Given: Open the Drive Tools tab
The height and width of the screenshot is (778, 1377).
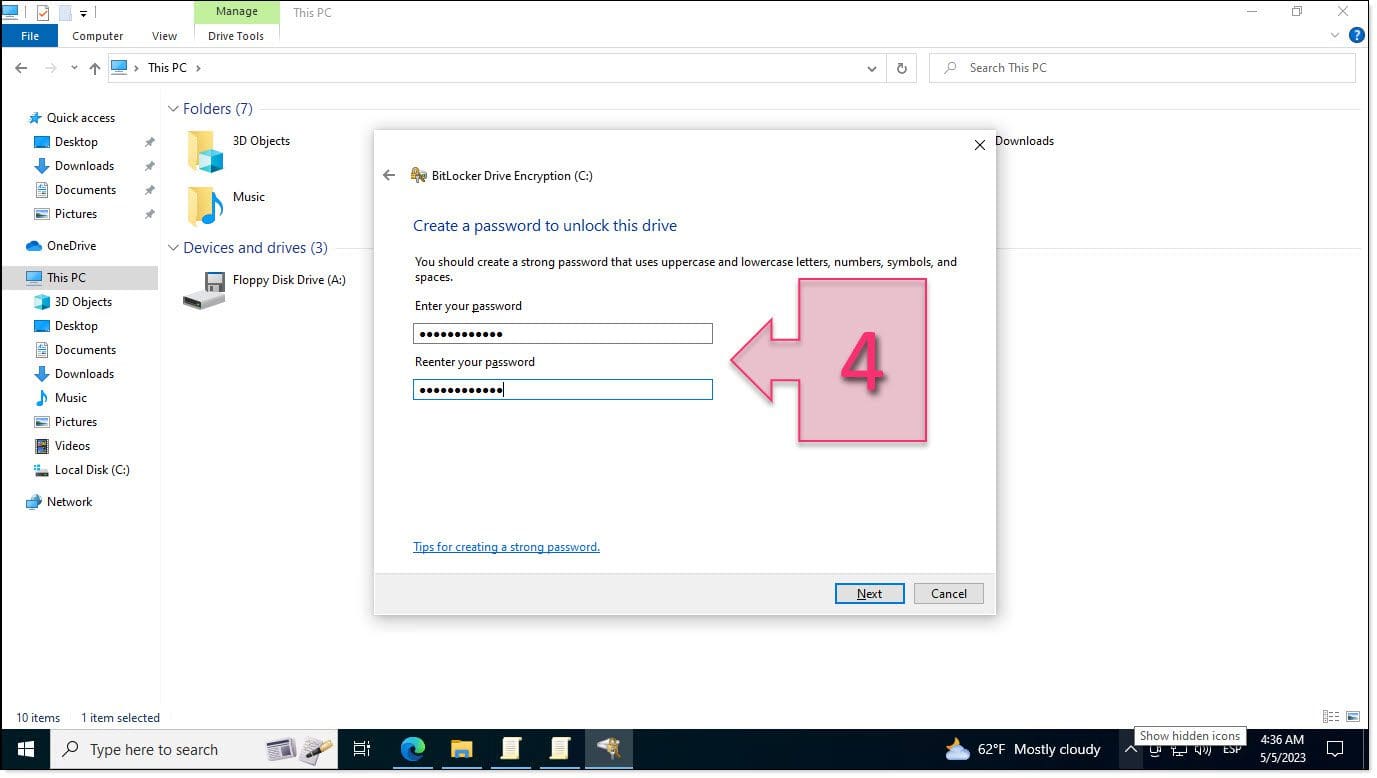Looking at the screenshot, I should (x=236, y=36).
